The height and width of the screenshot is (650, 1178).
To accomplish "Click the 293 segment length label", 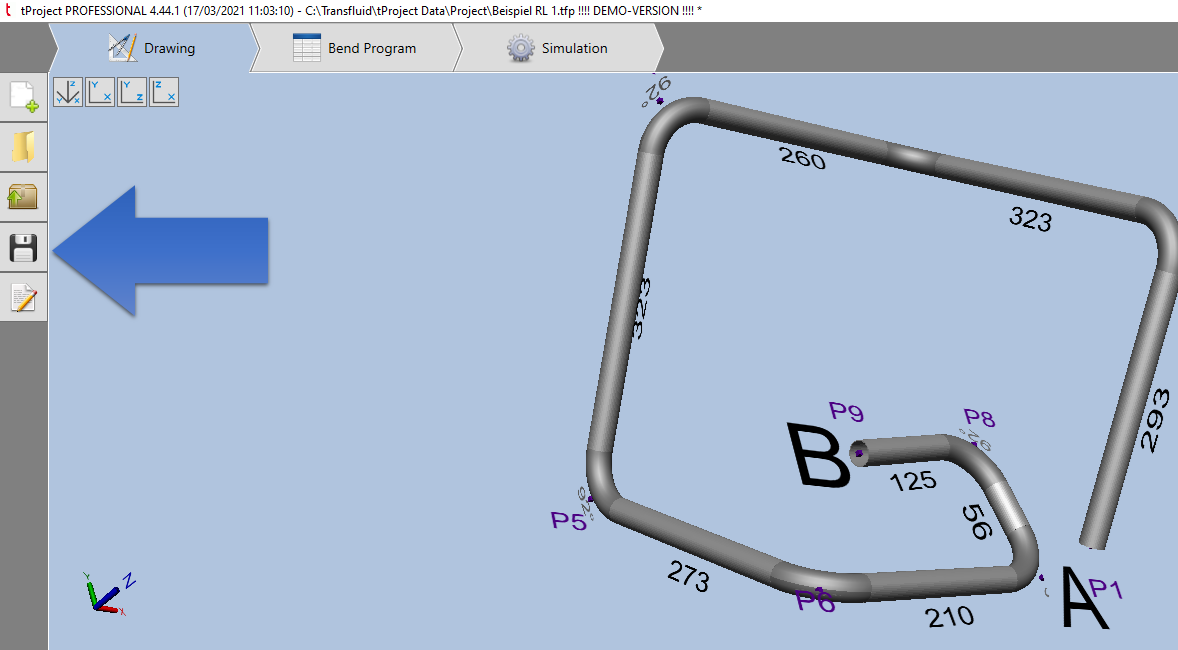I will [1152, 420].
